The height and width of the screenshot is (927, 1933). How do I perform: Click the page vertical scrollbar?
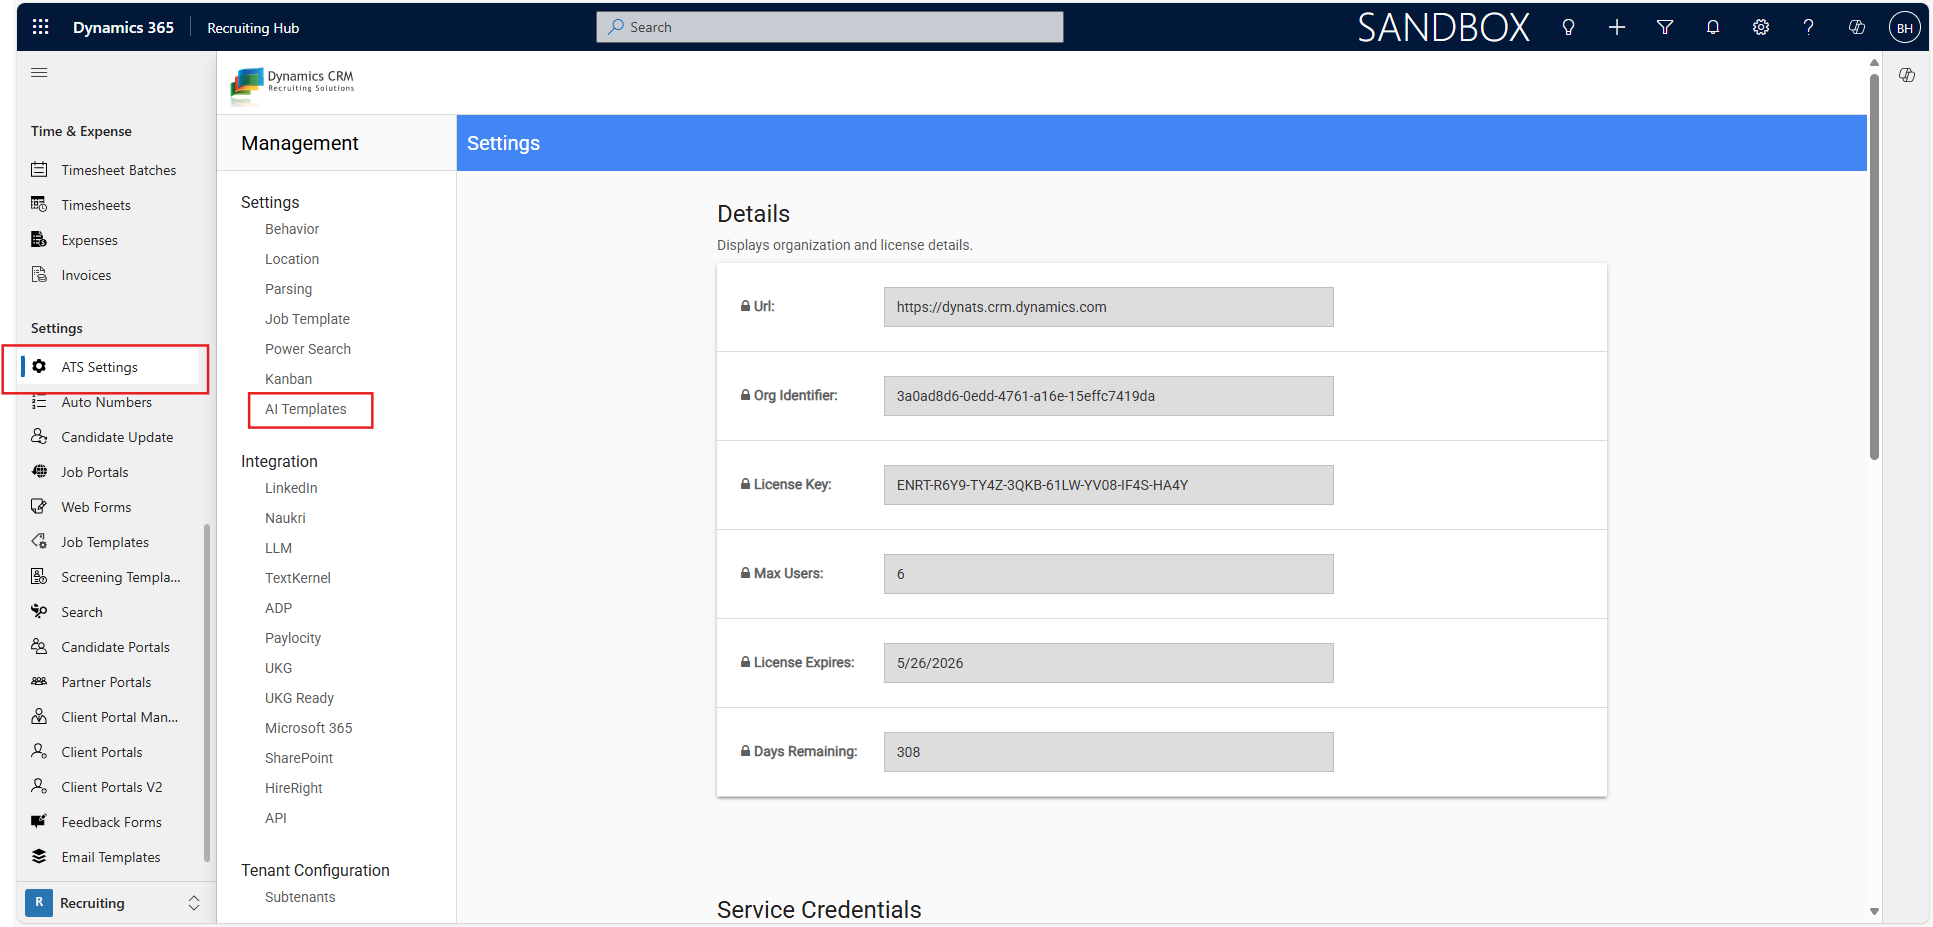pos(1874,265)
